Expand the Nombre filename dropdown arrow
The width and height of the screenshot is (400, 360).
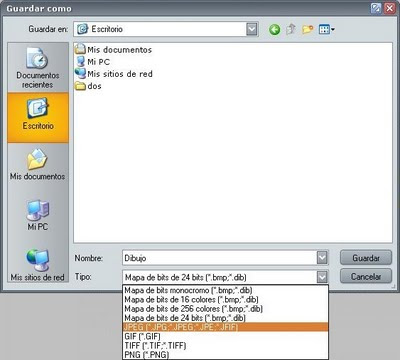(x=322, y=258)
